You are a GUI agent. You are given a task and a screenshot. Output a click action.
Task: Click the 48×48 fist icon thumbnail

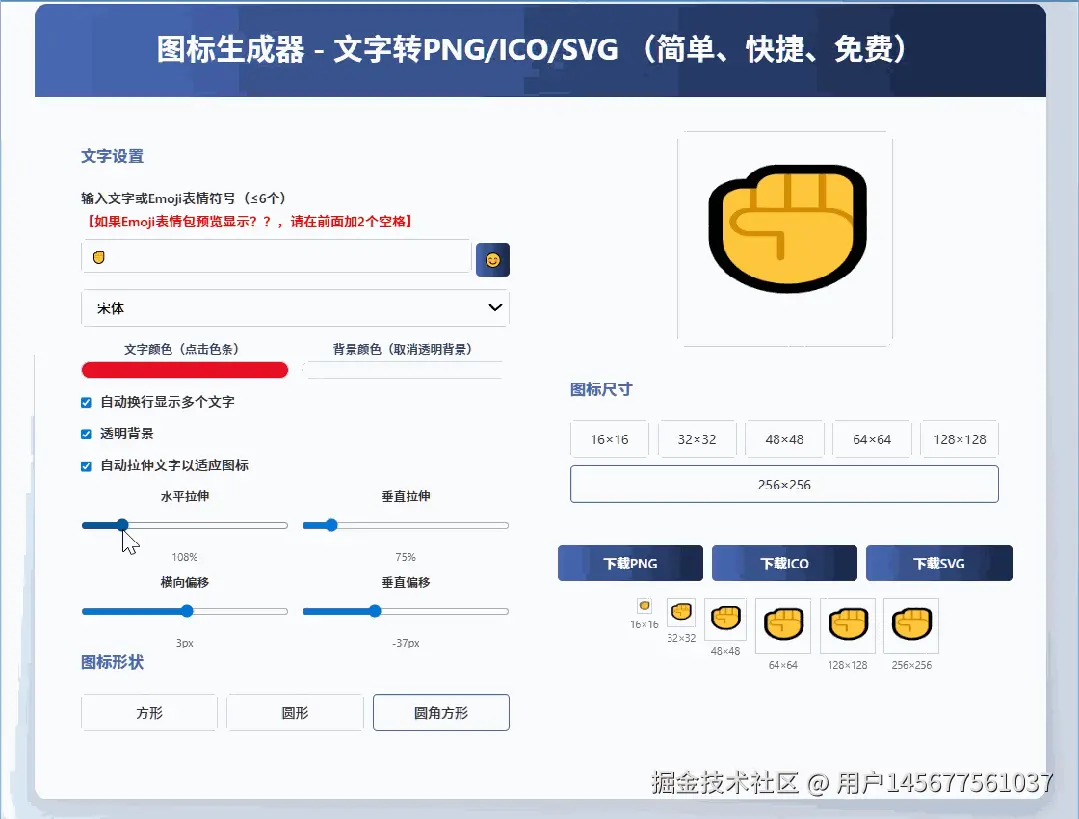(x=725, y=618)
